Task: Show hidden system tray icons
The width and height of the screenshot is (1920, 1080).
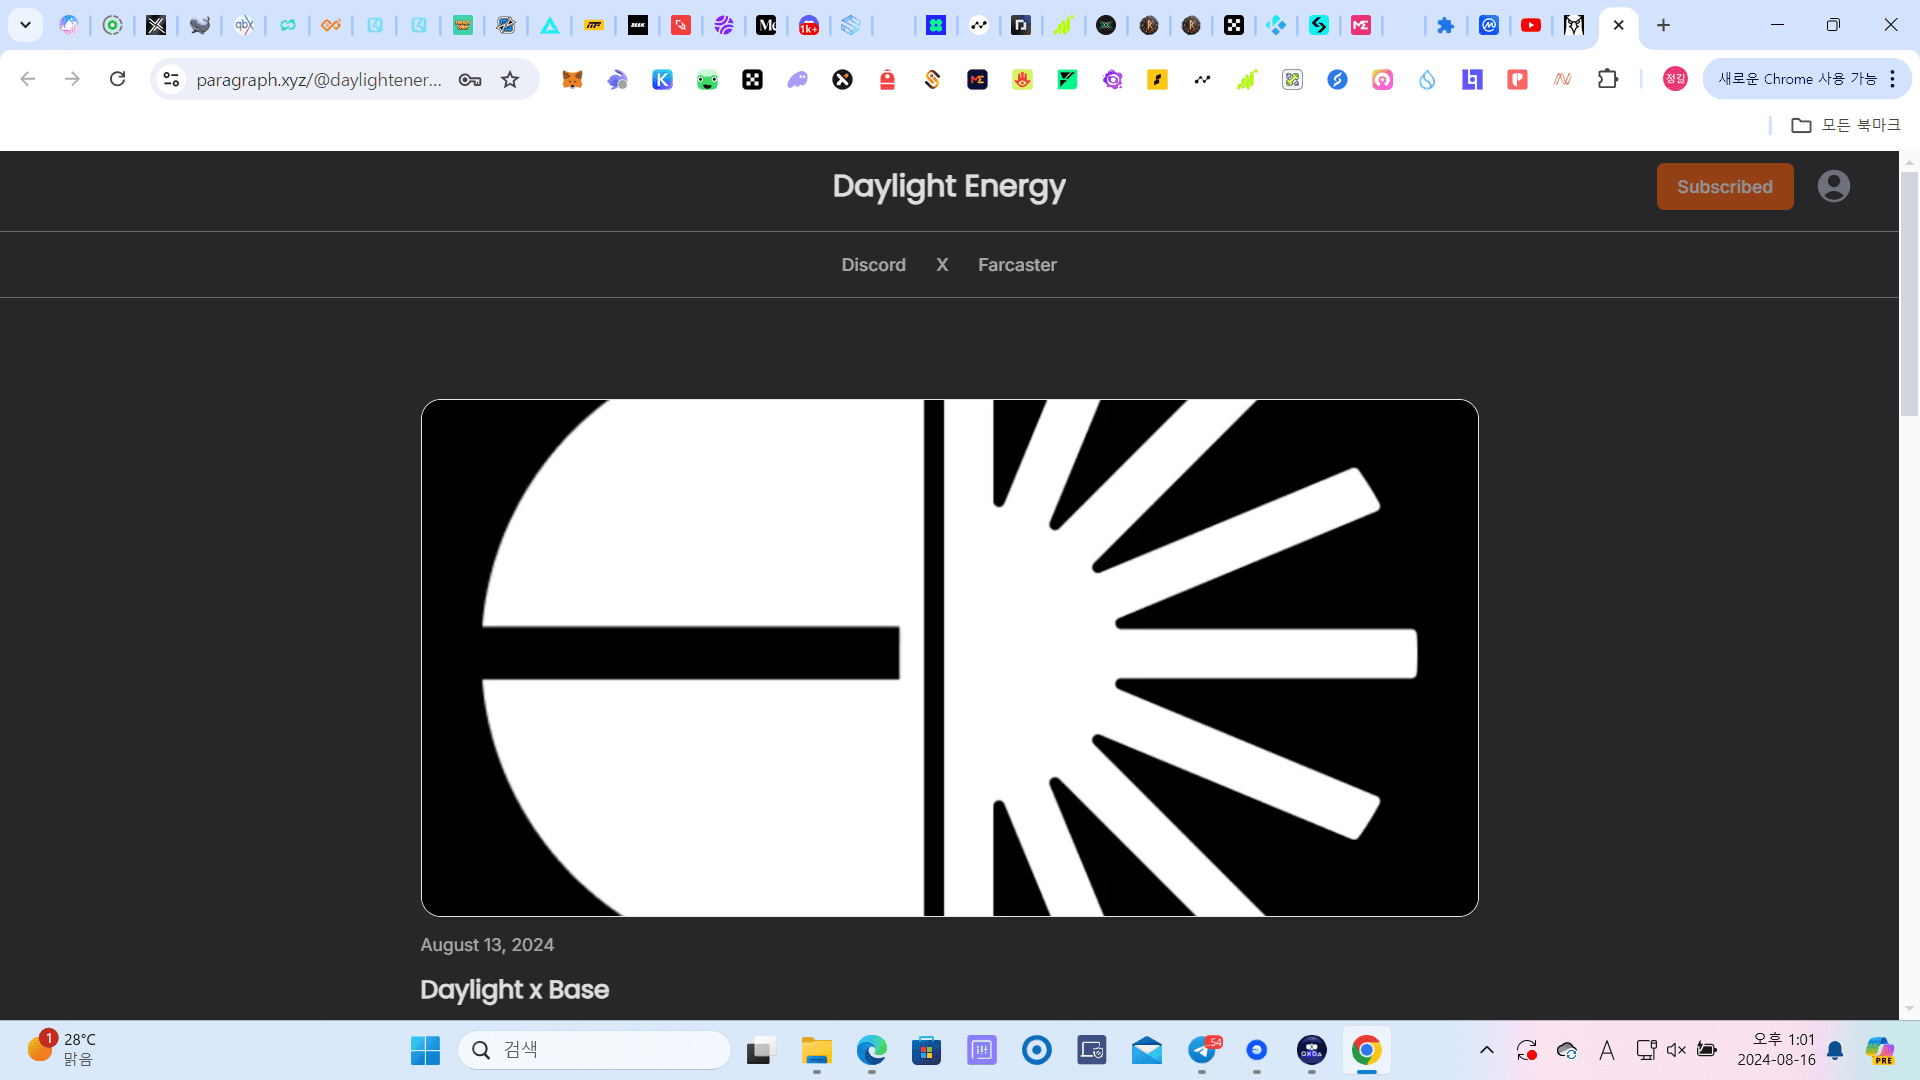Action: tap(1486, 1050)
